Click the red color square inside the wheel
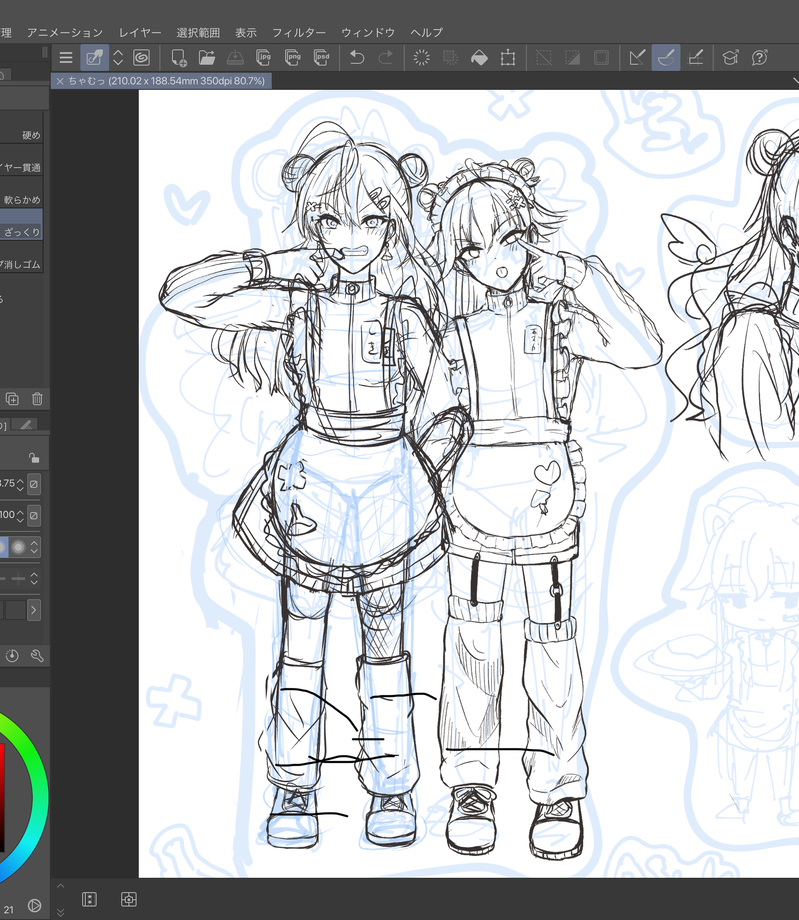Screen dimensions: 799x920 [2, 797]
